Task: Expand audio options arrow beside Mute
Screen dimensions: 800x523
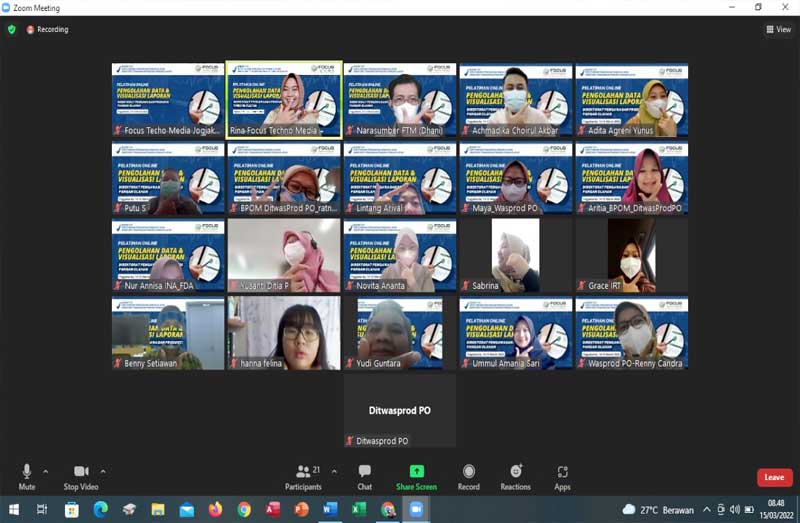Action: pos(46,471)
